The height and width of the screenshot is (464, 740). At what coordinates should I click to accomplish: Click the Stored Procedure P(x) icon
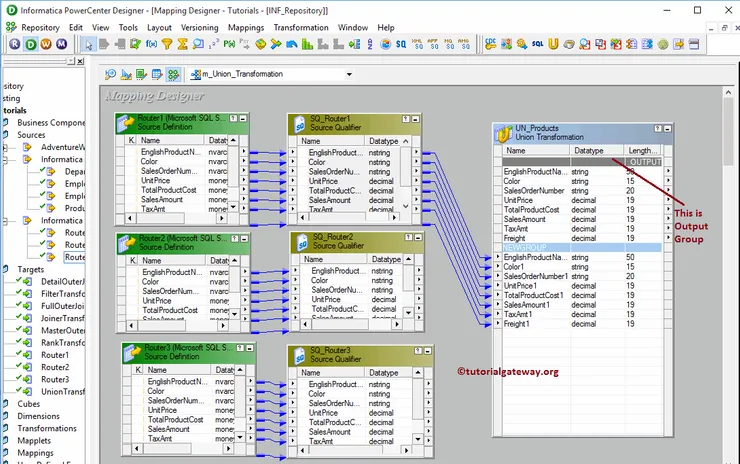click(x=229, y=44)
